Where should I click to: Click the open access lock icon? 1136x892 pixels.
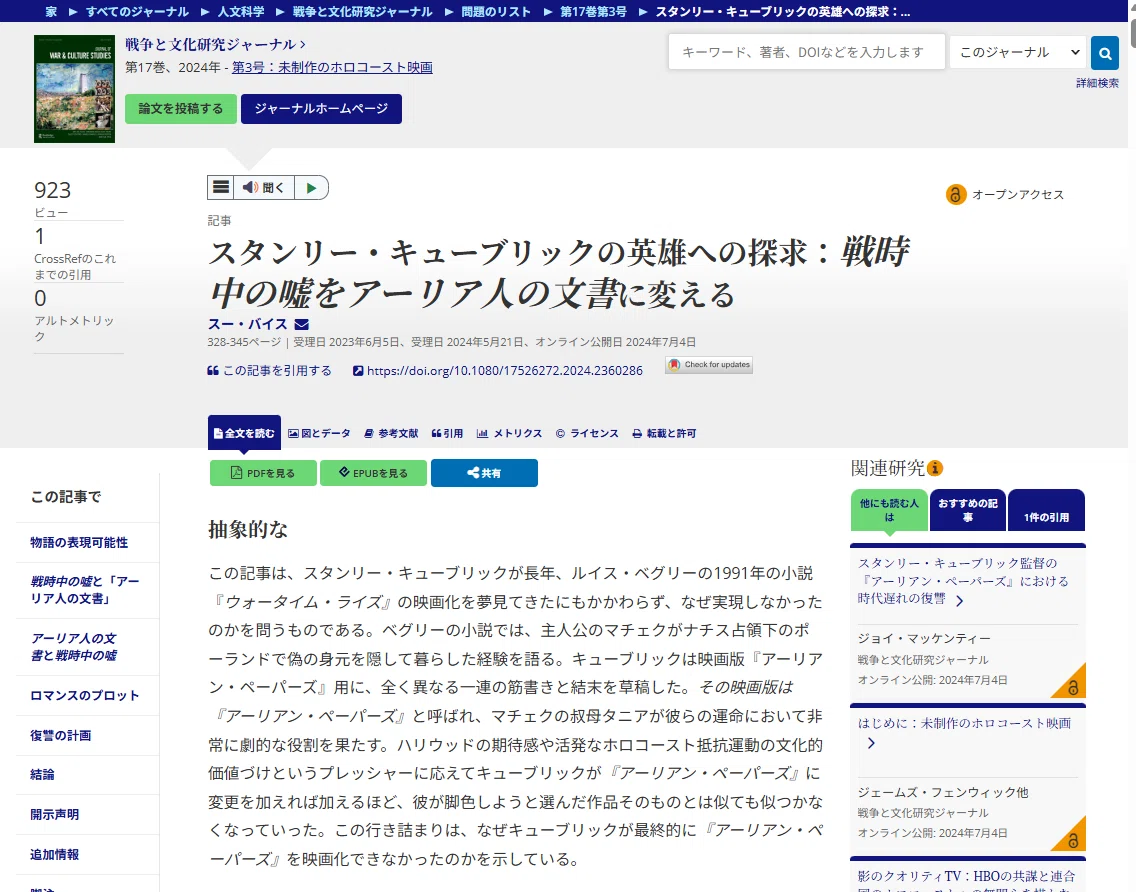(956, 194)
